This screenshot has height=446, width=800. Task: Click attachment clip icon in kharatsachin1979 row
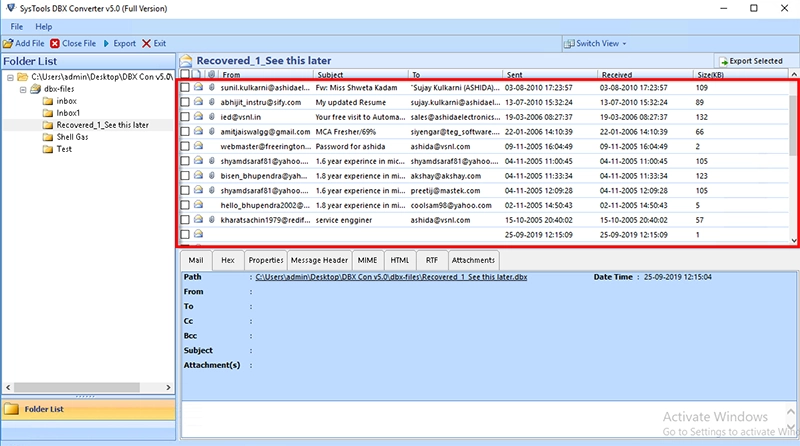click(212, 220)
